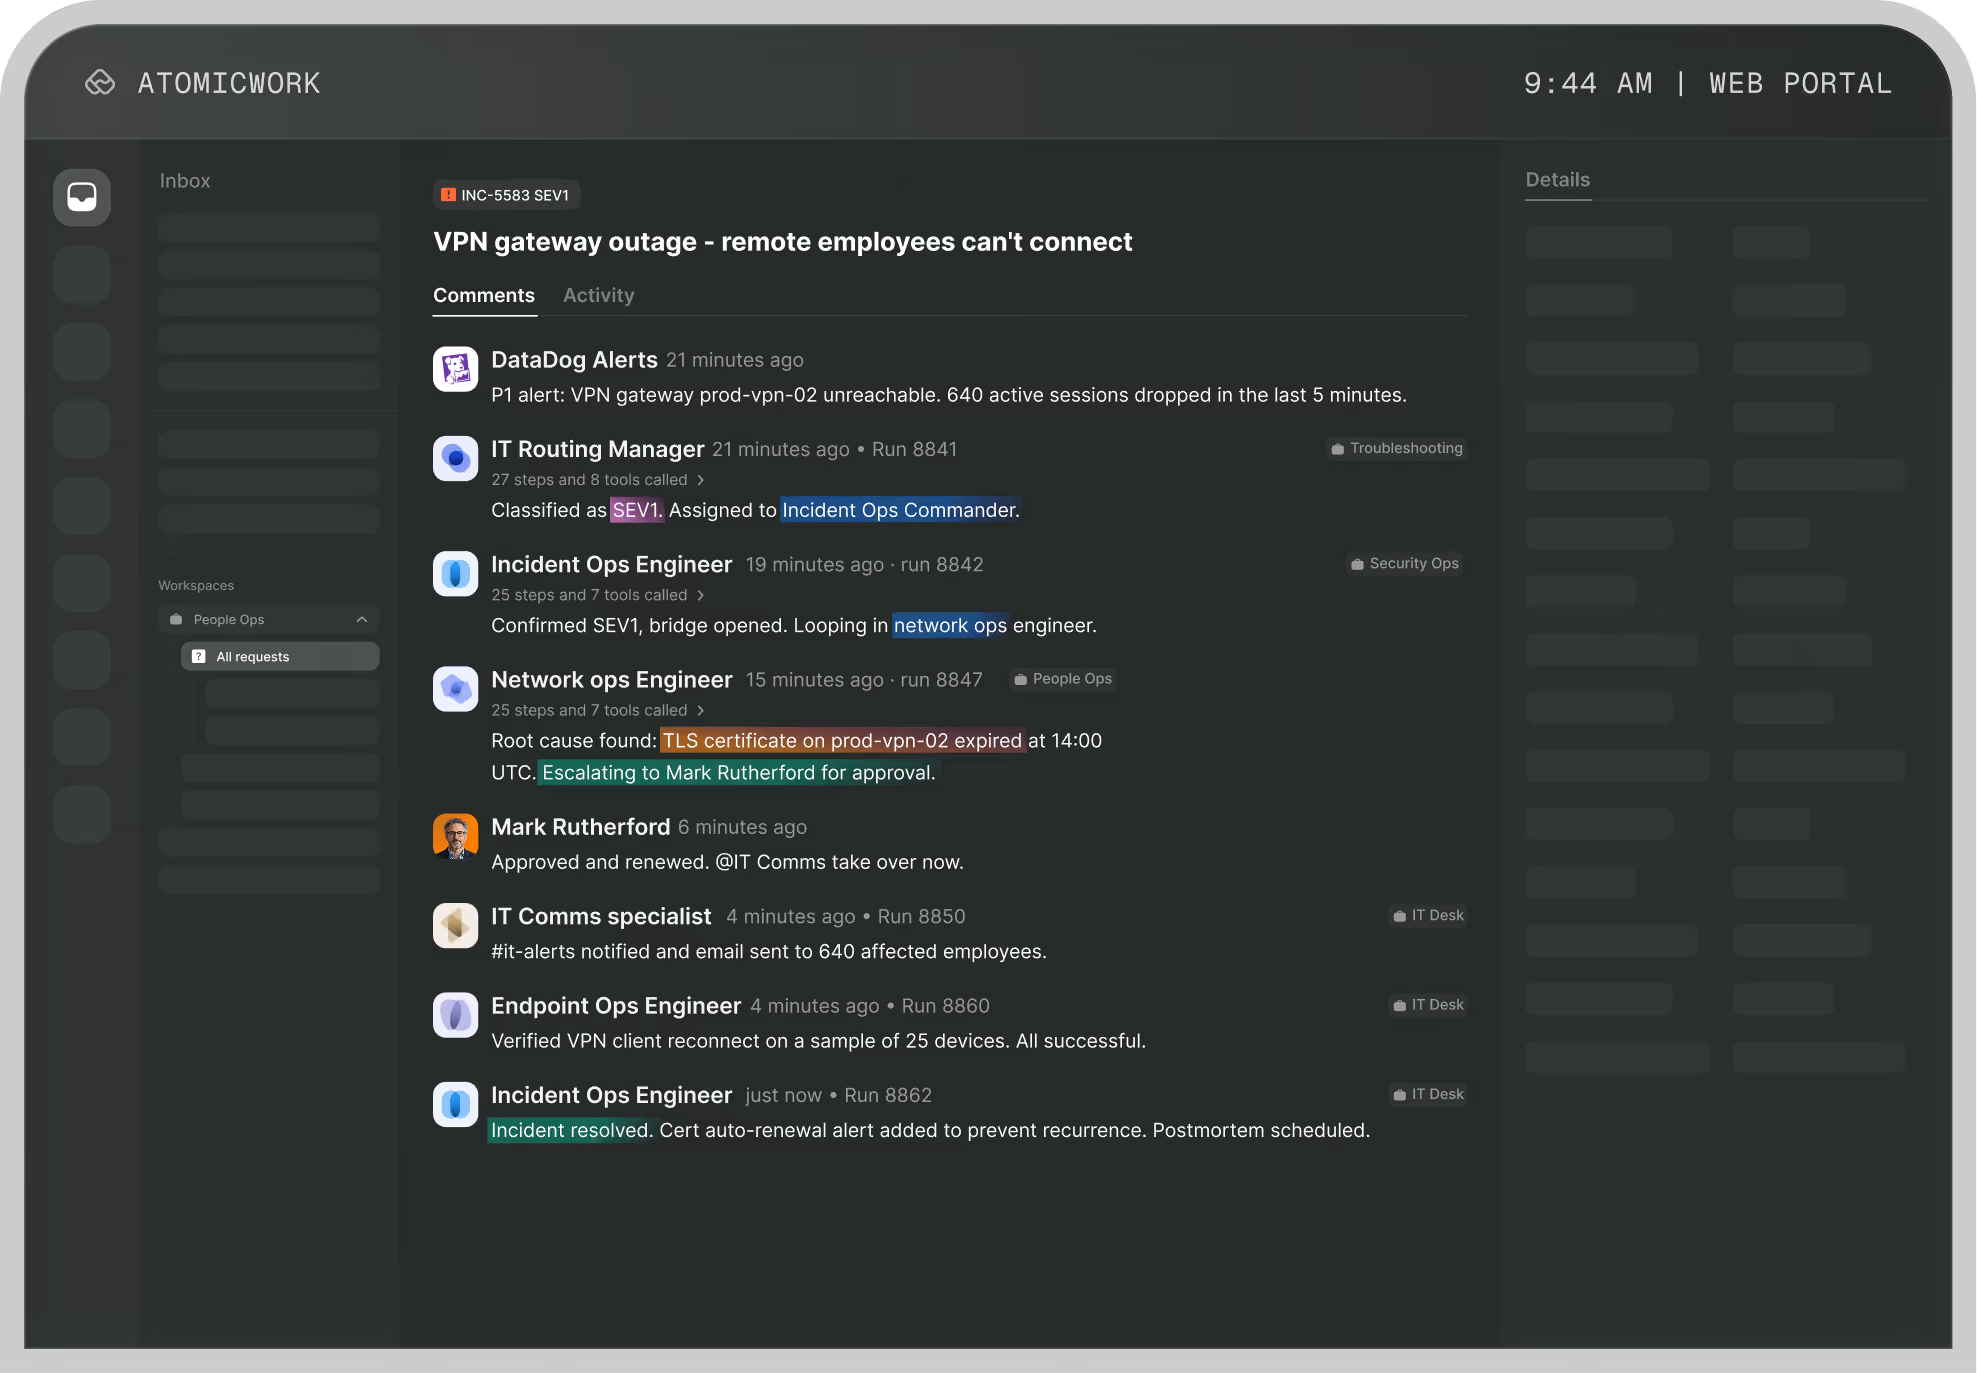Click the DataDog Alerts avatar
This screenshot has height=1373, width=1977.
tap(455, 369)
